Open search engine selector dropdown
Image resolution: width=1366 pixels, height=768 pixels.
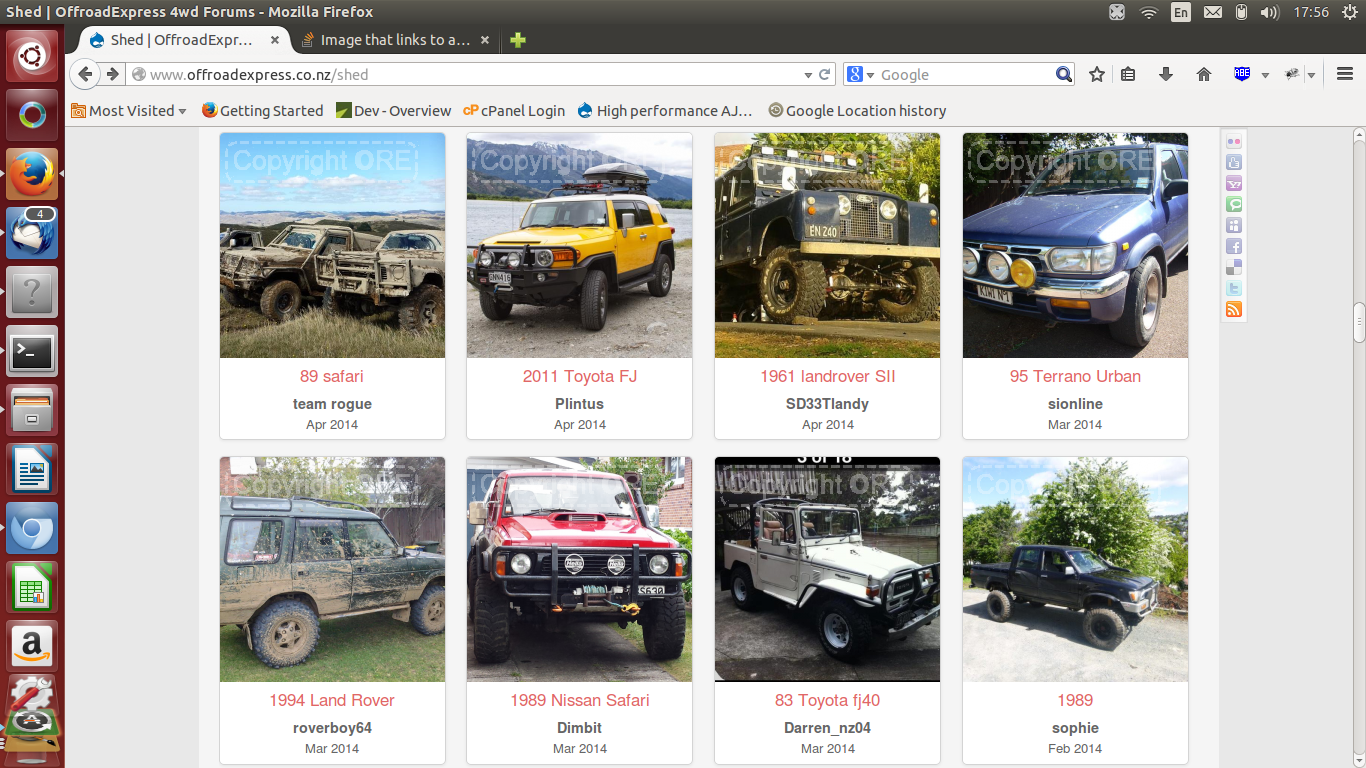860,75
